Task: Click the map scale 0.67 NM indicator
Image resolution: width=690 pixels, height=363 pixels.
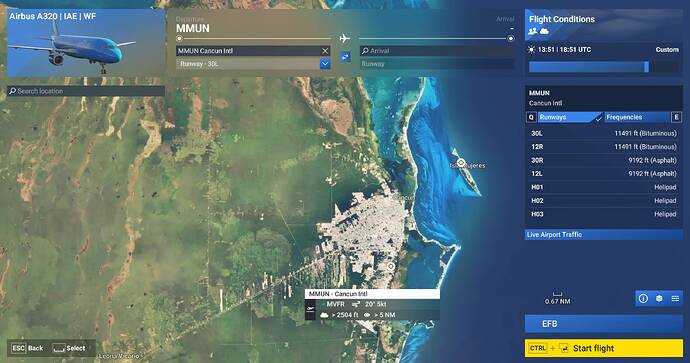Action: pyautogui.click(x=557, y=298)
